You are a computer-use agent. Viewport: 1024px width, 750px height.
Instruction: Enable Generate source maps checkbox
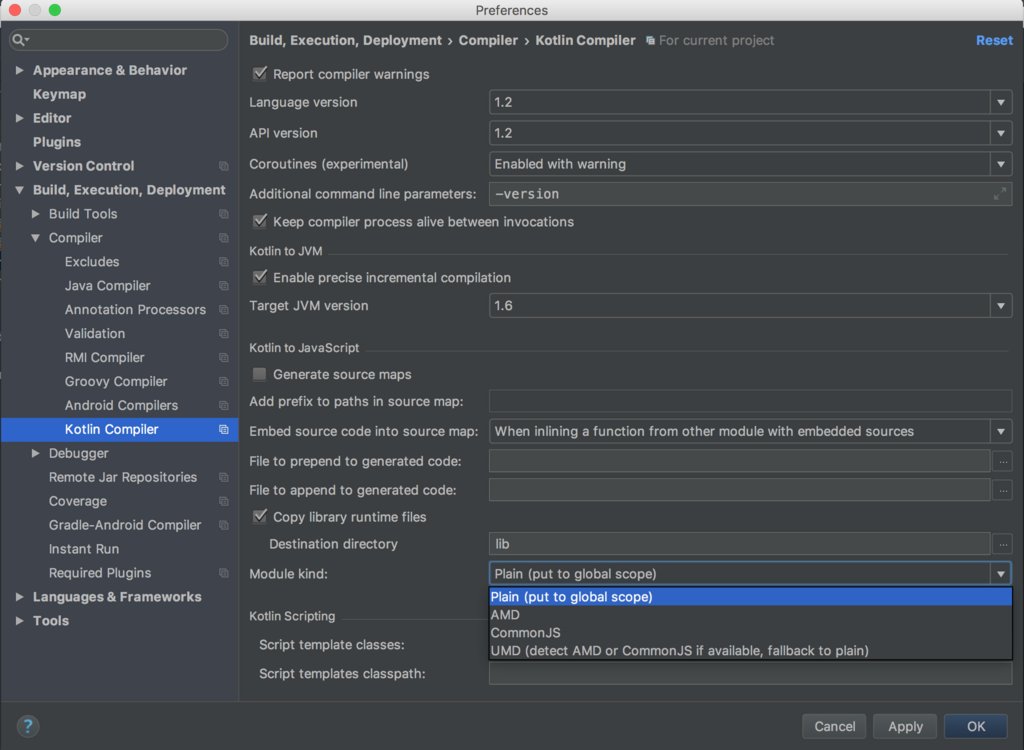[x=260, y=374]
